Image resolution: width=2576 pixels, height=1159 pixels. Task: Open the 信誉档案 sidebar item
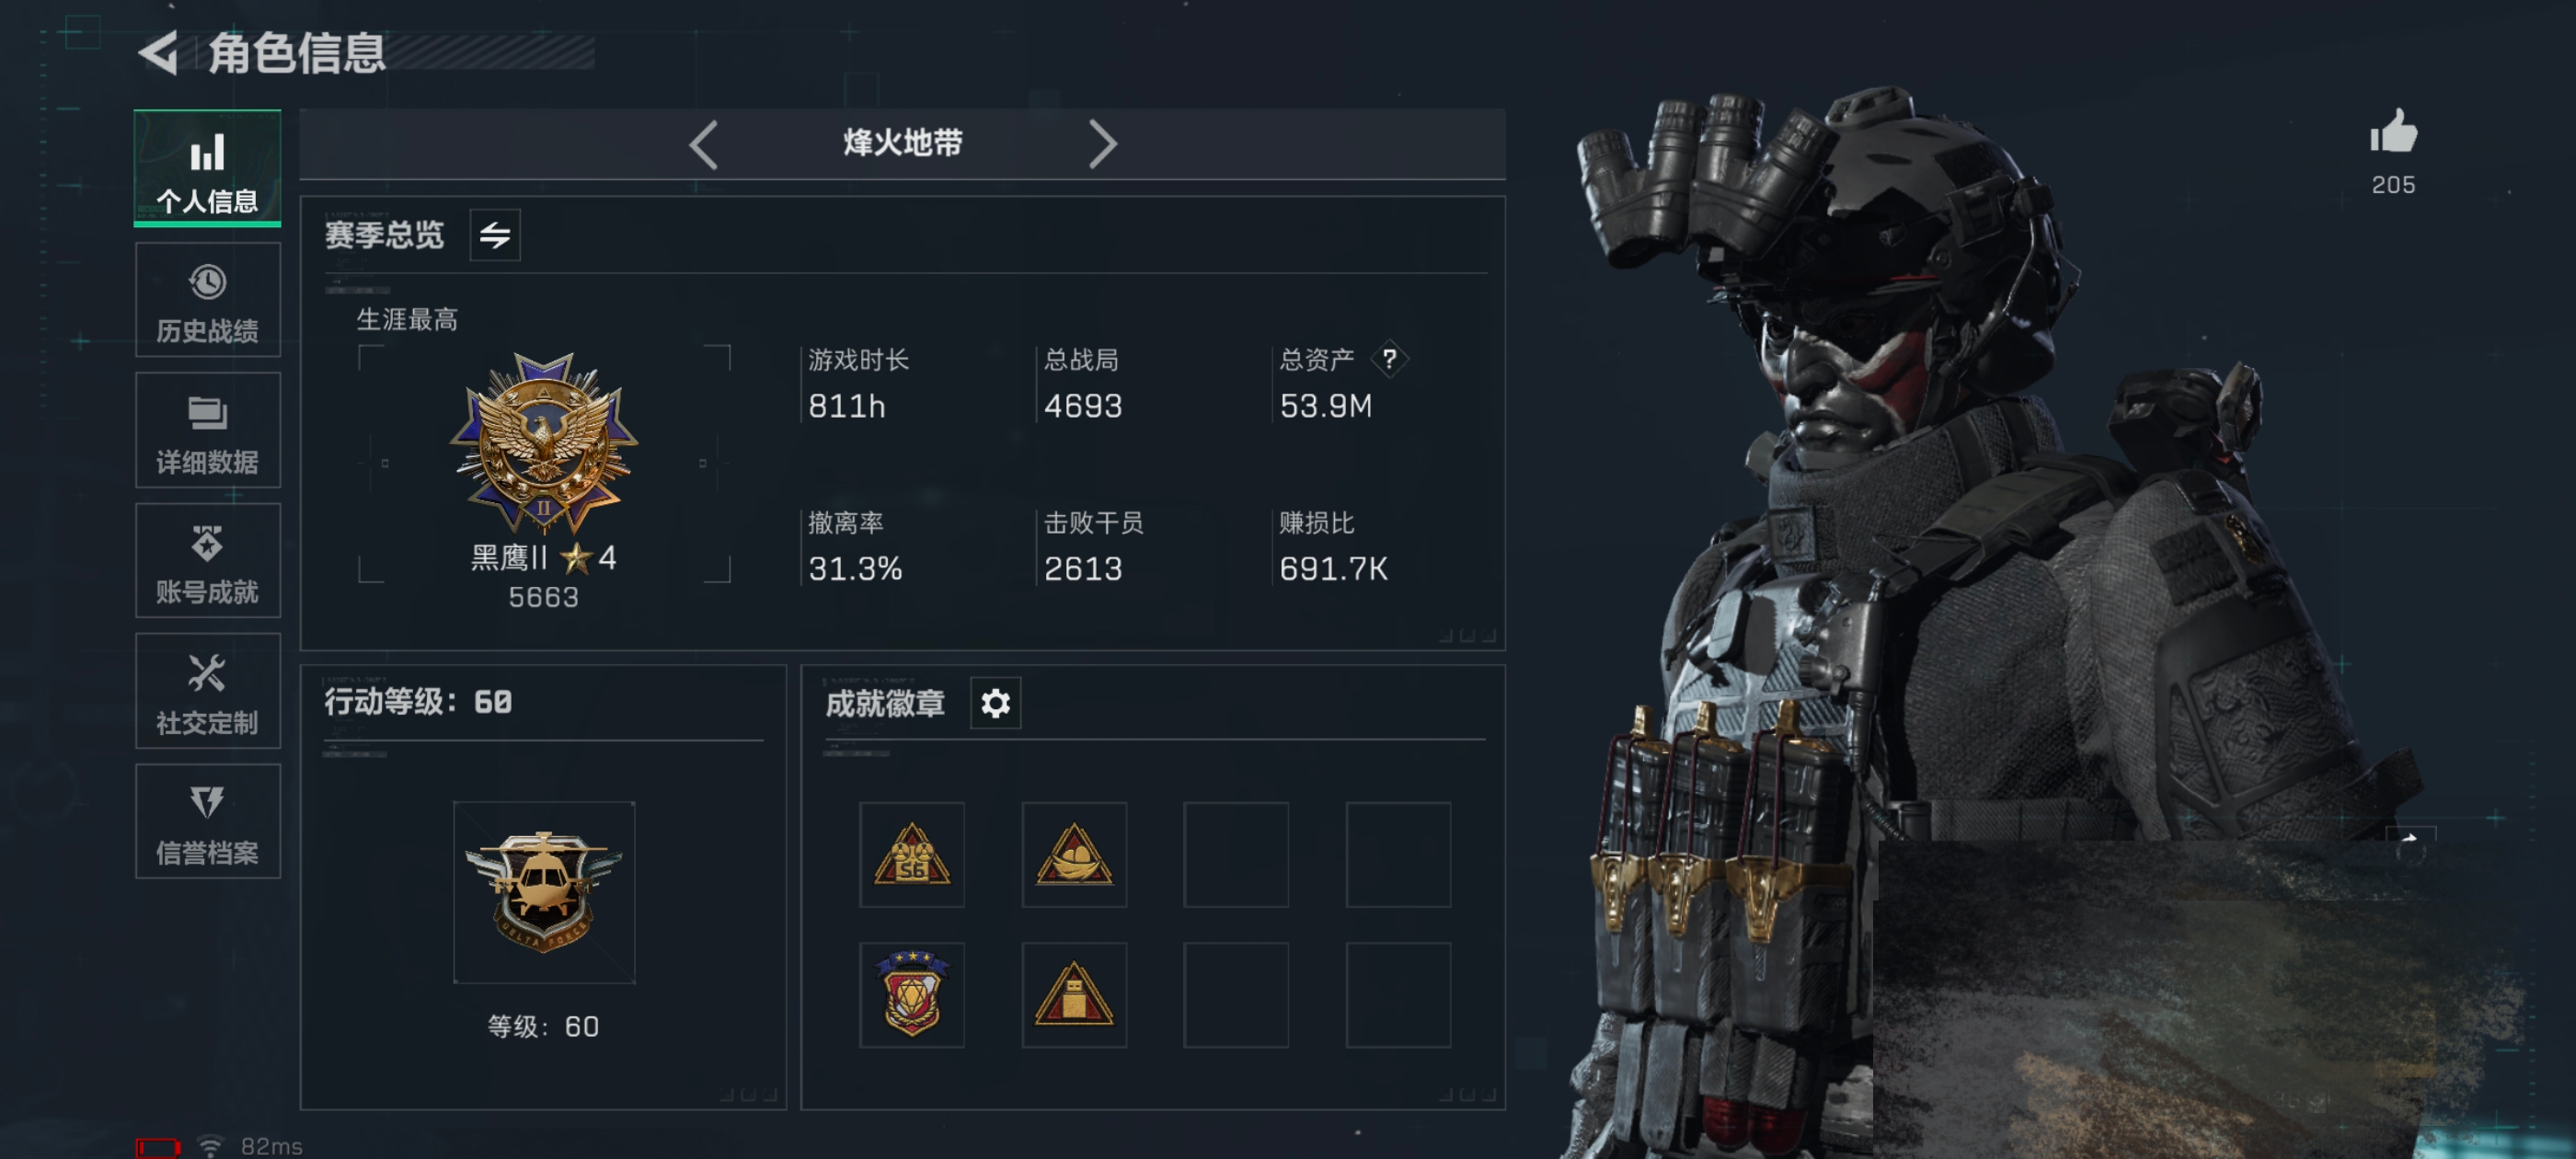[x=207, y=821]
